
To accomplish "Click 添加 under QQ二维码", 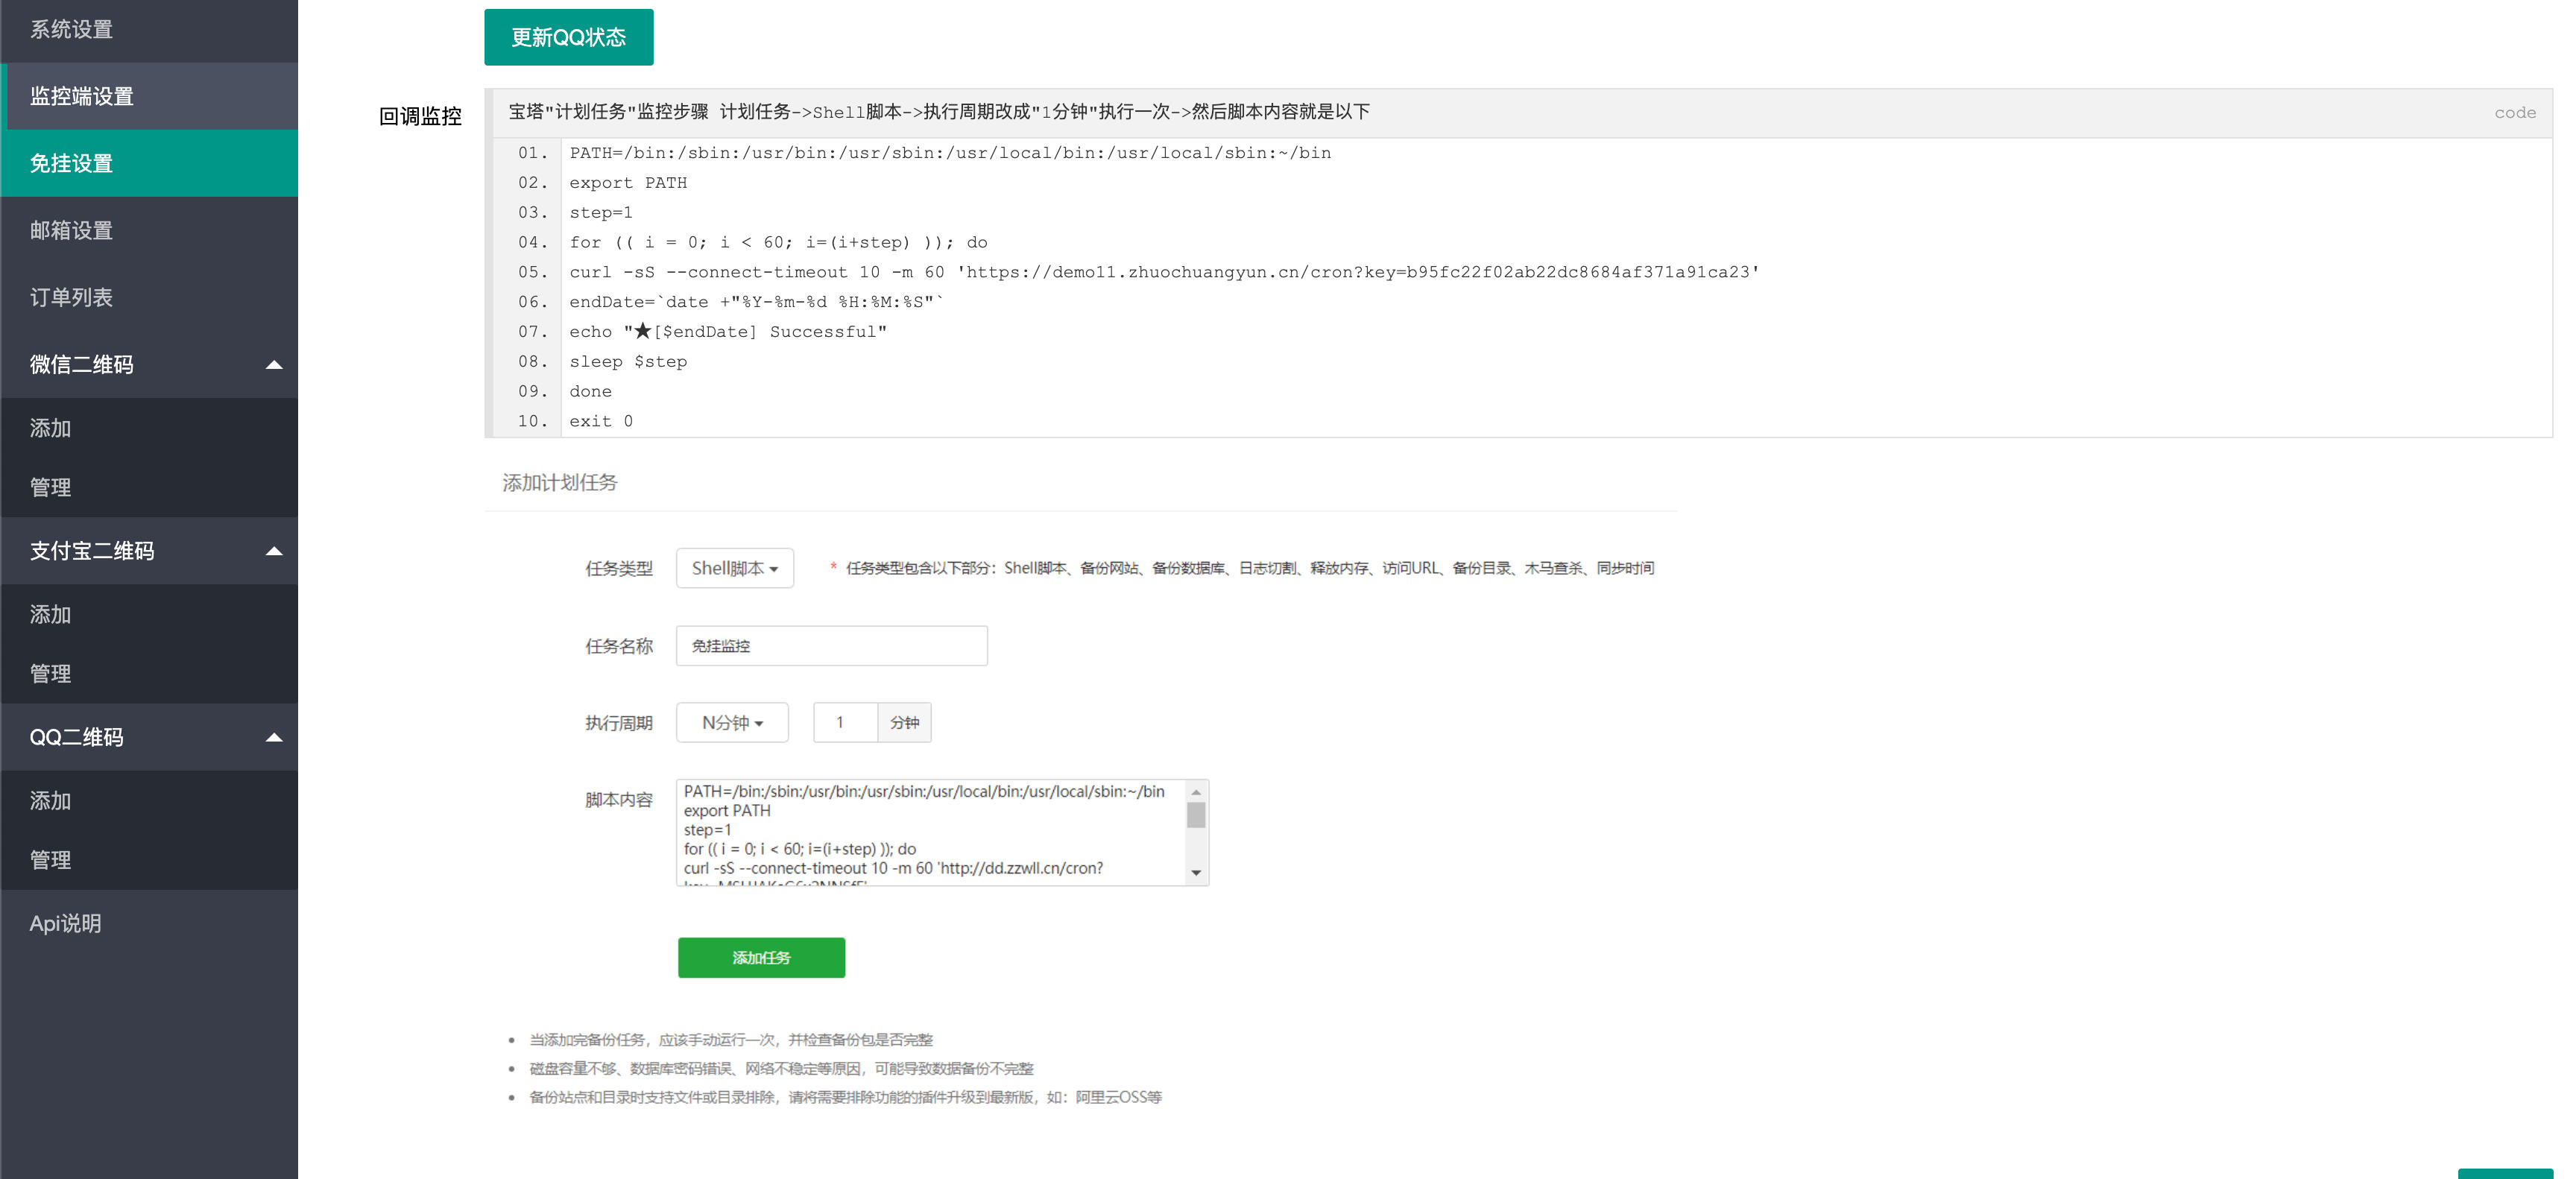I will [x=149, y=800].
